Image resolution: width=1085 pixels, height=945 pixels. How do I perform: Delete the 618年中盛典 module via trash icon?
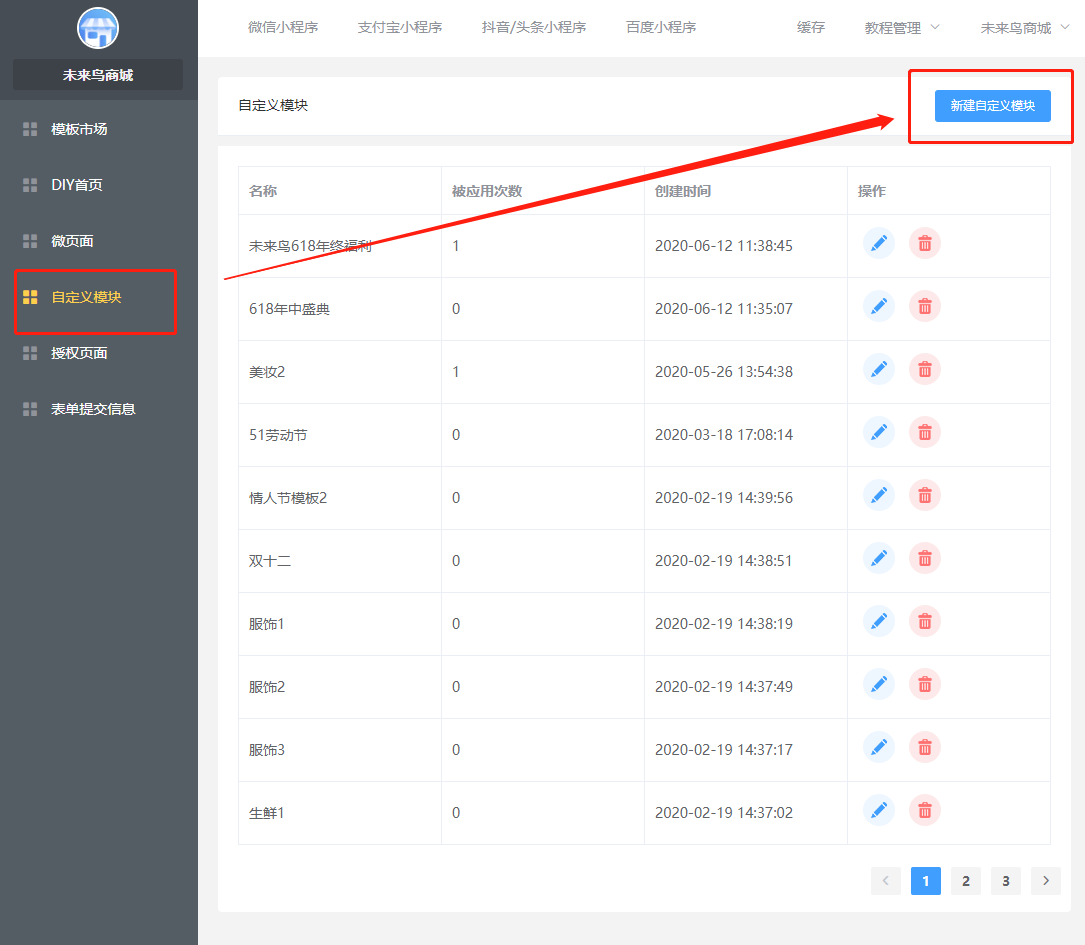(x=925, y=307)
